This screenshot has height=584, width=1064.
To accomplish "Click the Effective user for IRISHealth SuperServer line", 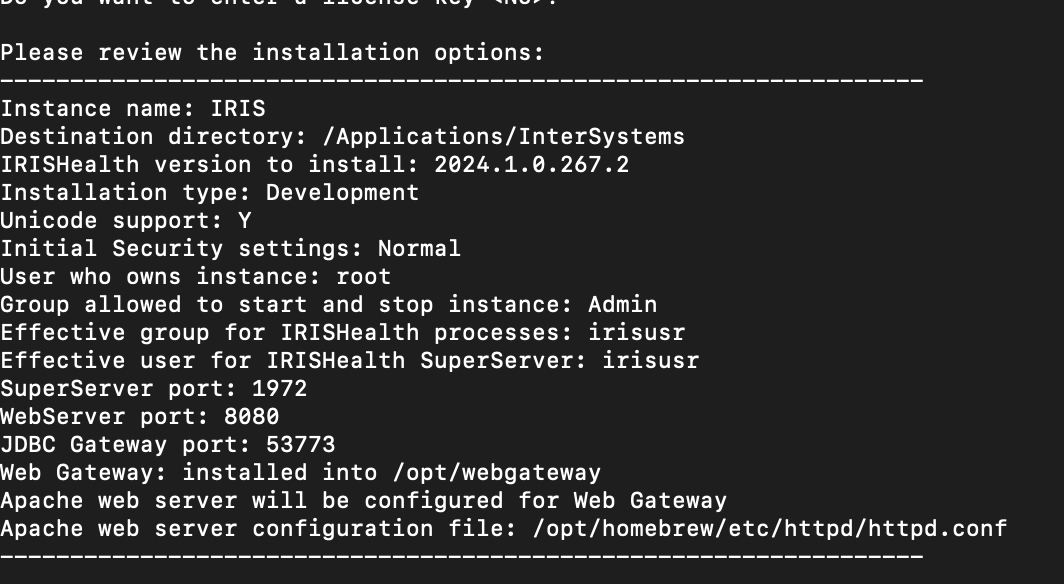I will click(349, 360).
